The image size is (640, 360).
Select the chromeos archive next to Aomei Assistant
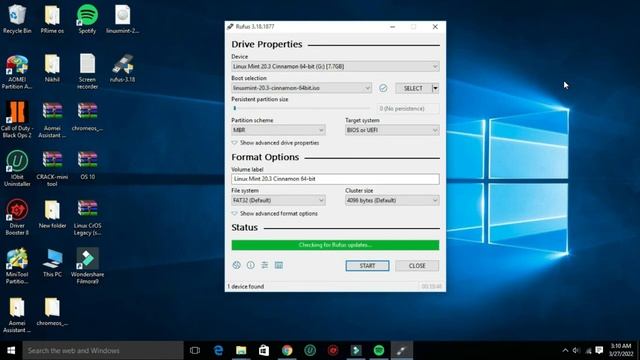point(87,117)
